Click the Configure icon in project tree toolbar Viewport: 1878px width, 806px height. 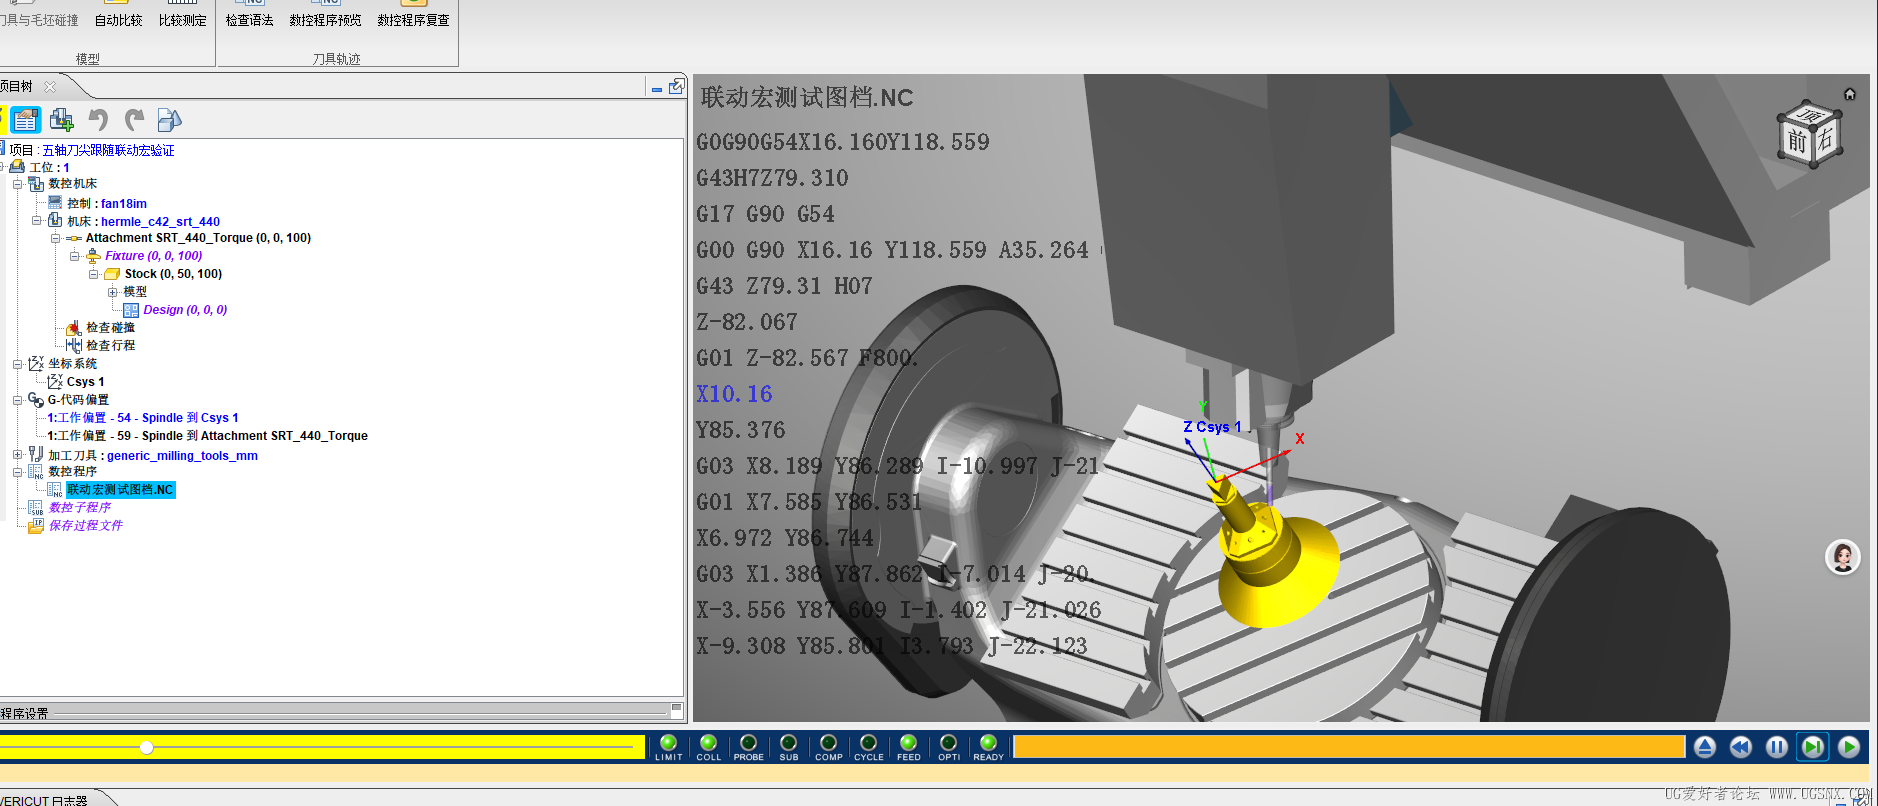[26, 120]
